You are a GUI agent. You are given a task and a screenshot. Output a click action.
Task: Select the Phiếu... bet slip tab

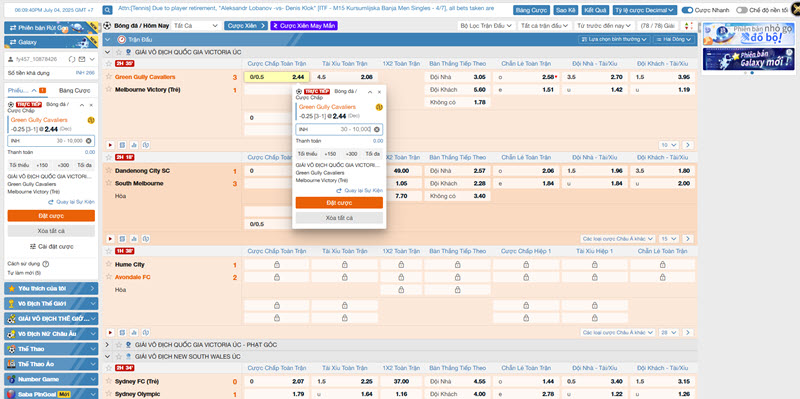pyautogui.click(x=26, y=90)
